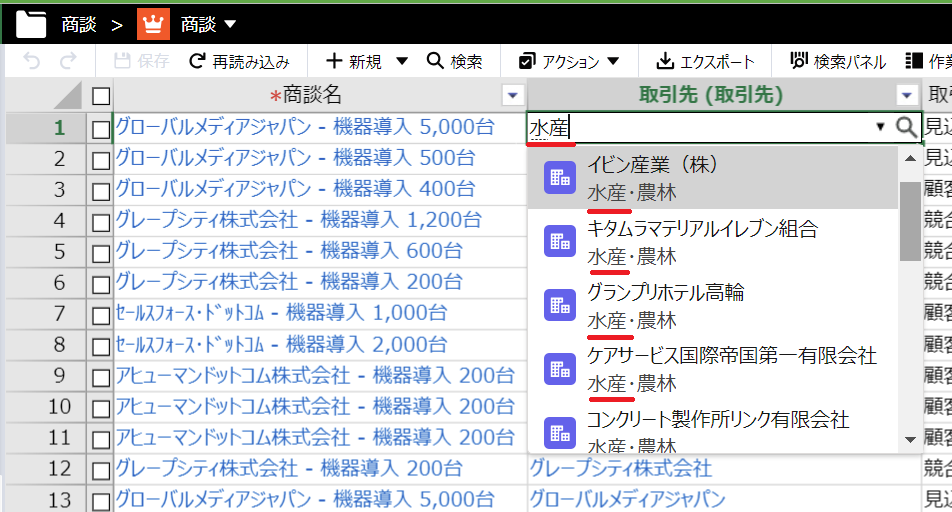The image size is (952, 512).
Task: Open the 取引先 column filter dropdown
Action: pos(906,95)
